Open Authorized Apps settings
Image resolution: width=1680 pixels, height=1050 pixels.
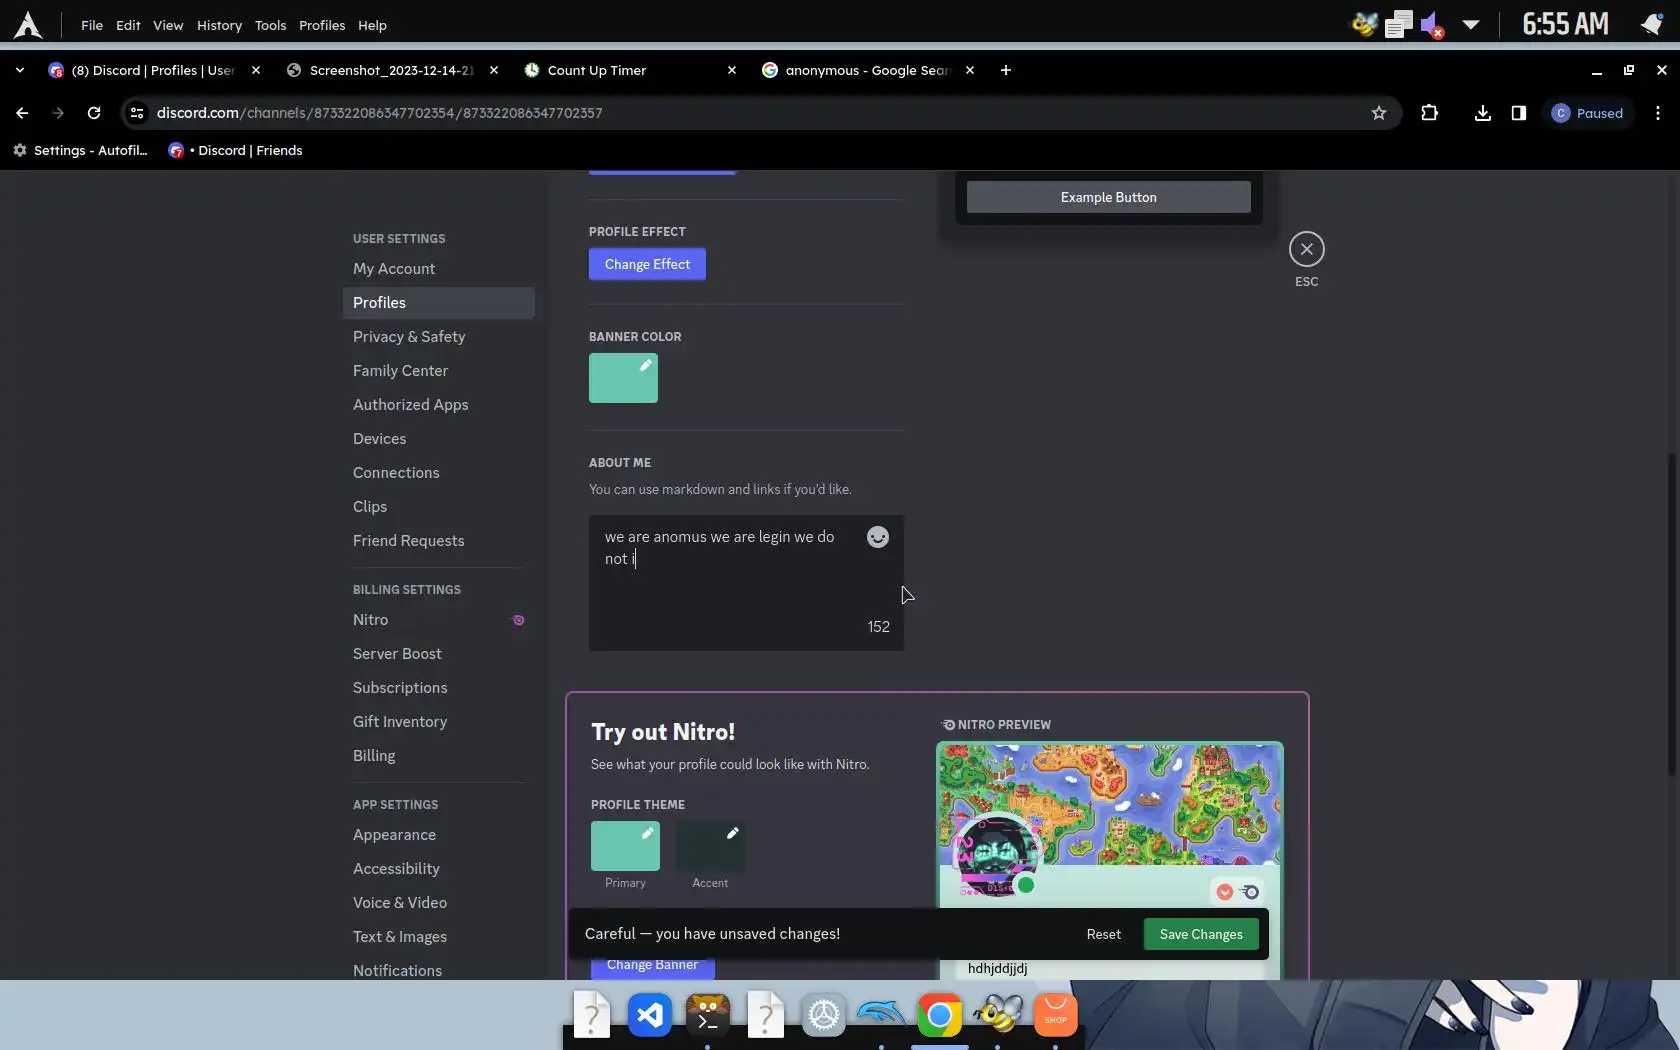tap(438, 405)
